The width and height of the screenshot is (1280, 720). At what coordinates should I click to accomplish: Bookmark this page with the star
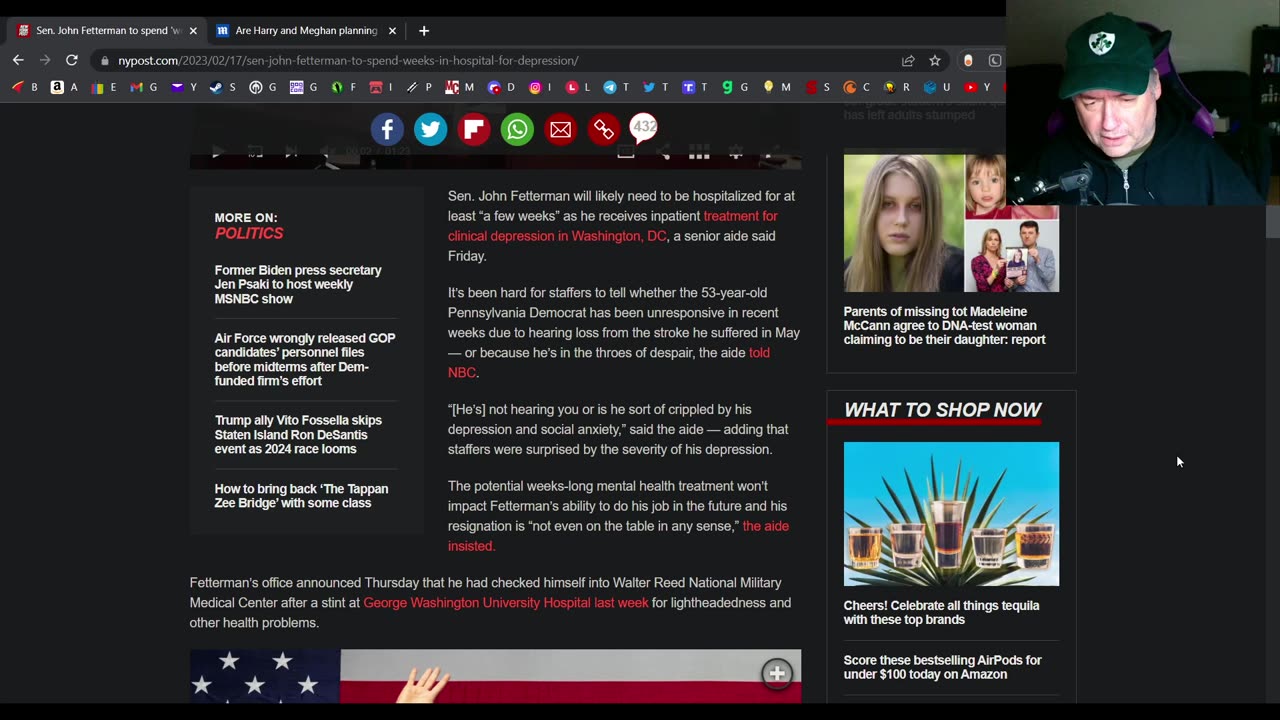pos(935,60)
